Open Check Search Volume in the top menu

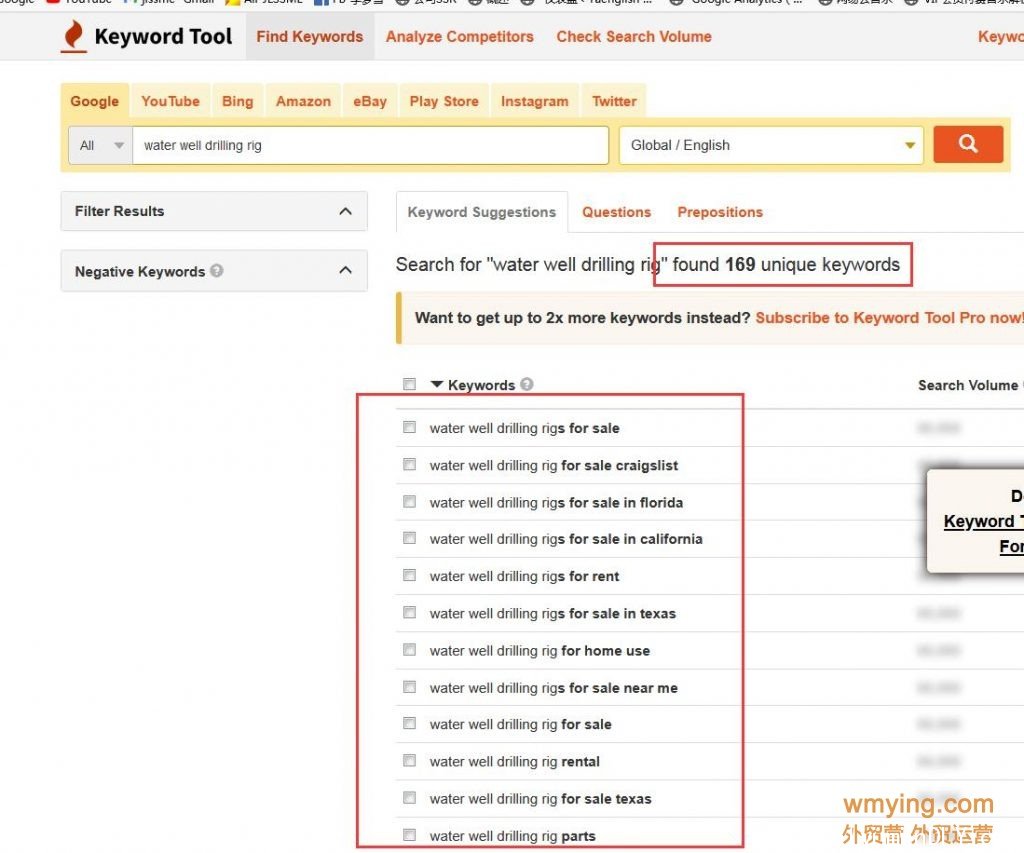point(633,37)
